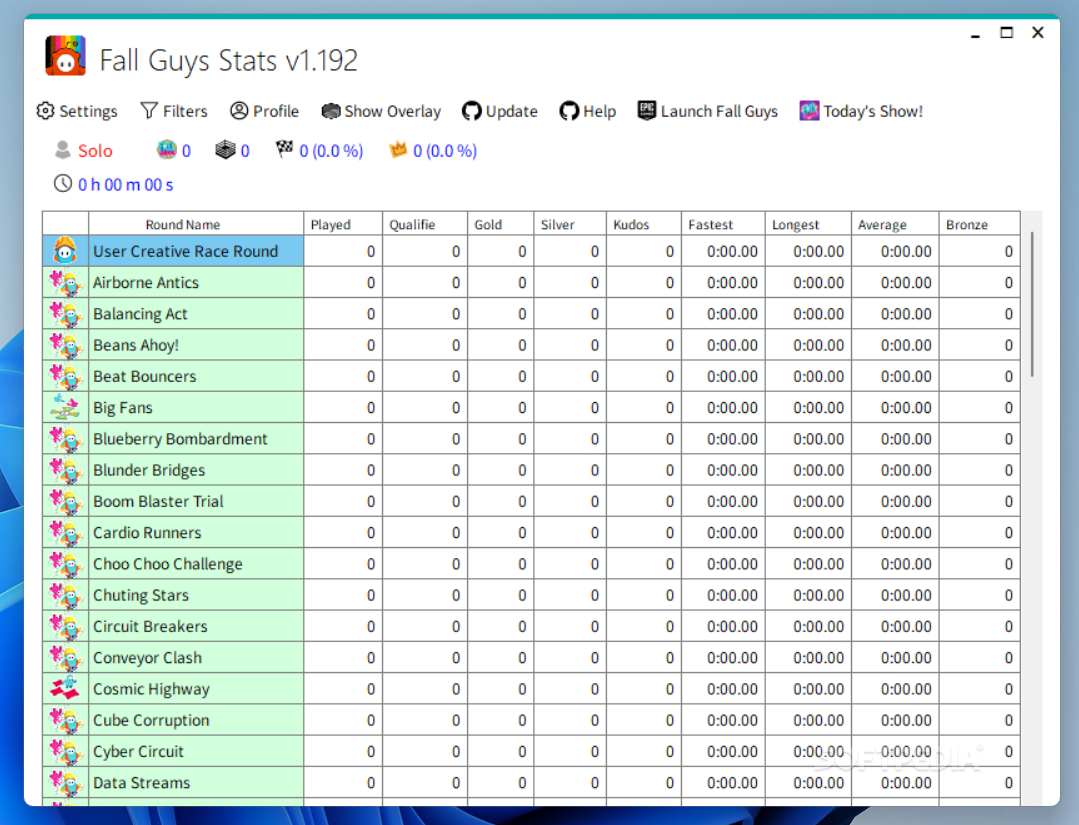This screenshot has height=825, width=1079.
Task: Open the Help menu item
Action: [x=588, y=111]
